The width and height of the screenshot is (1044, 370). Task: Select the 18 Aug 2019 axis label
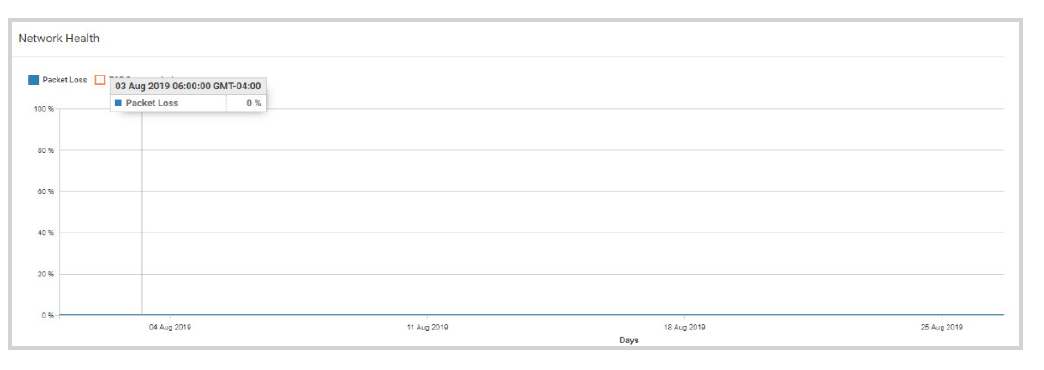click(684, 327)
